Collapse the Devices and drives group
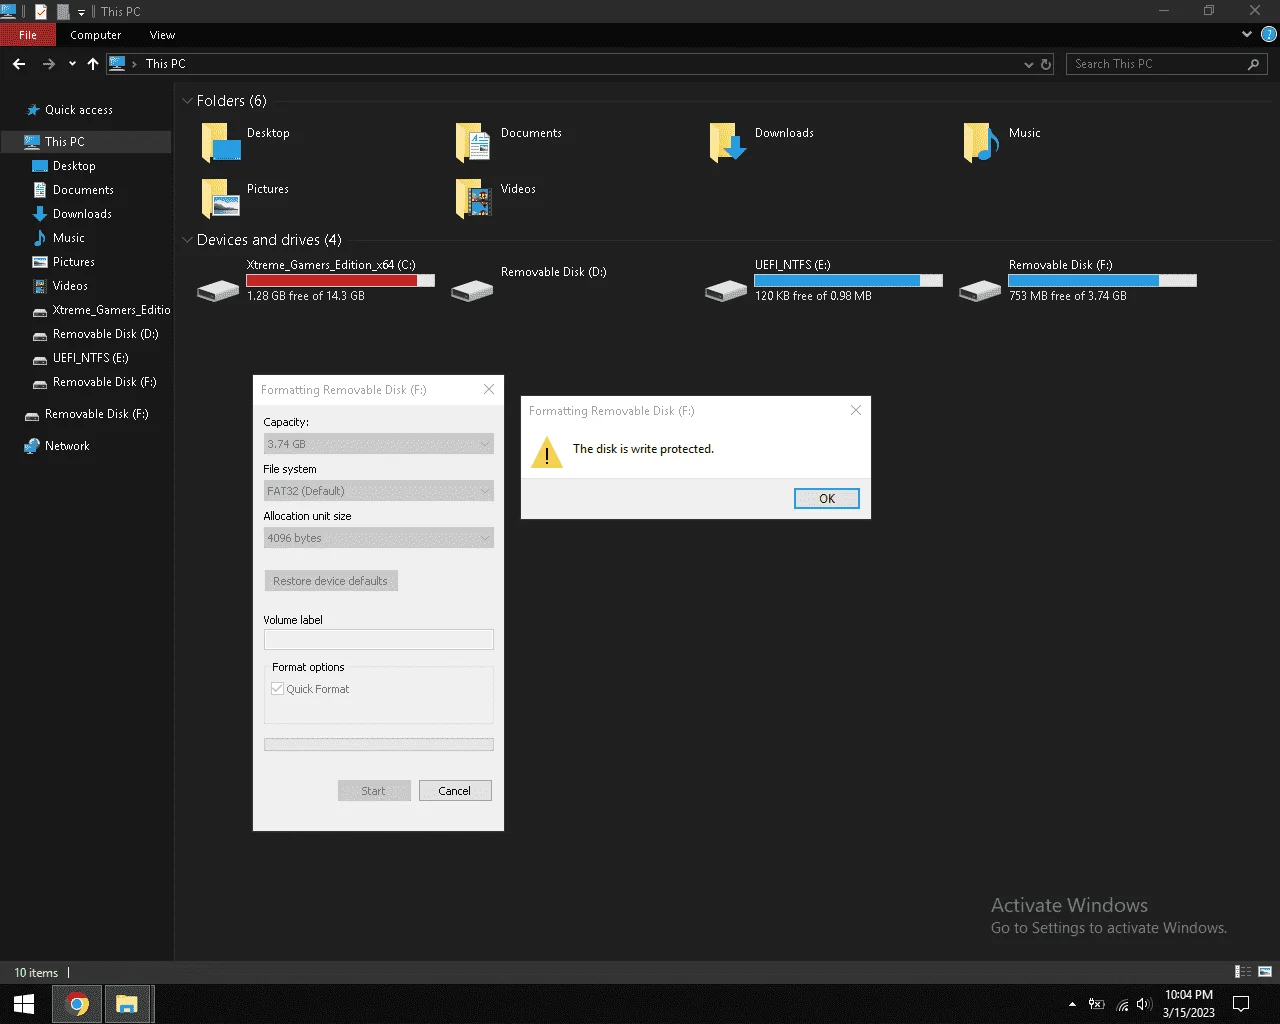Viewport: 1280px width, 1024px height. [x=187, y=240]
